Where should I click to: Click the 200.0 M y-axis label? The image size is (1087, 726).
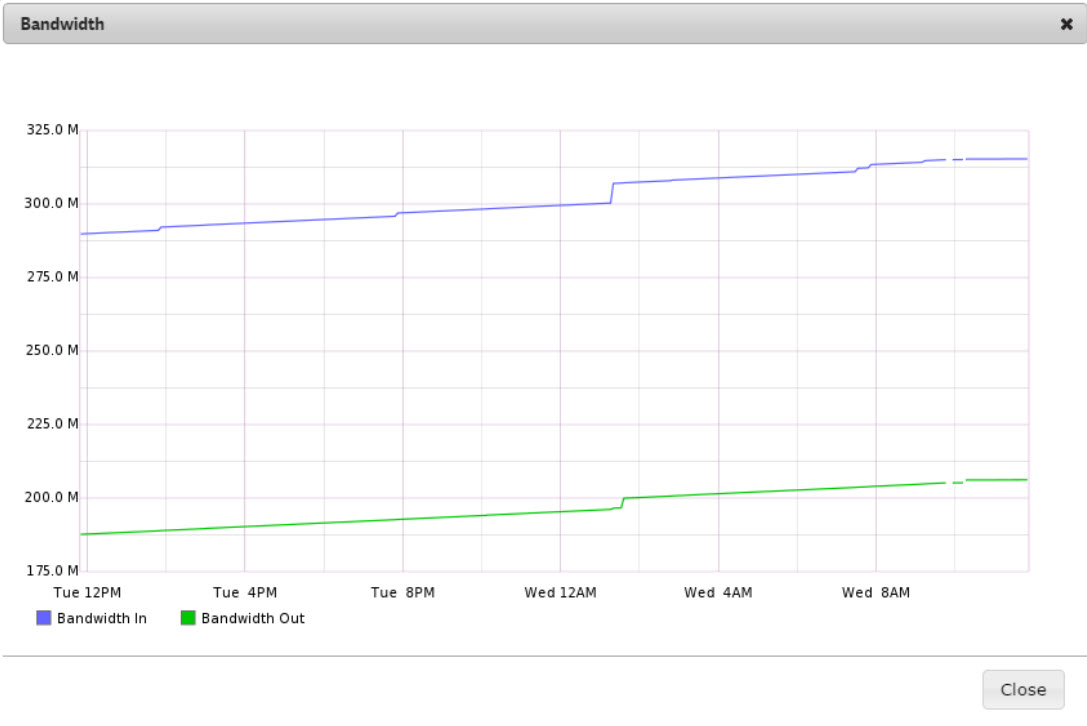click(52, 497)
